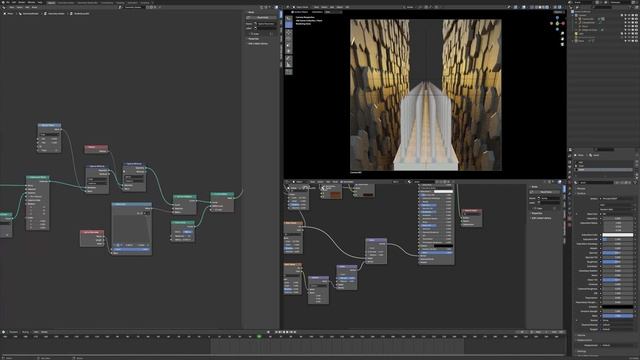The width and height of the screenshot is (640, 360).
Task: Open the Object Mode dropdown in viewport header
Action: coord(302,7)
